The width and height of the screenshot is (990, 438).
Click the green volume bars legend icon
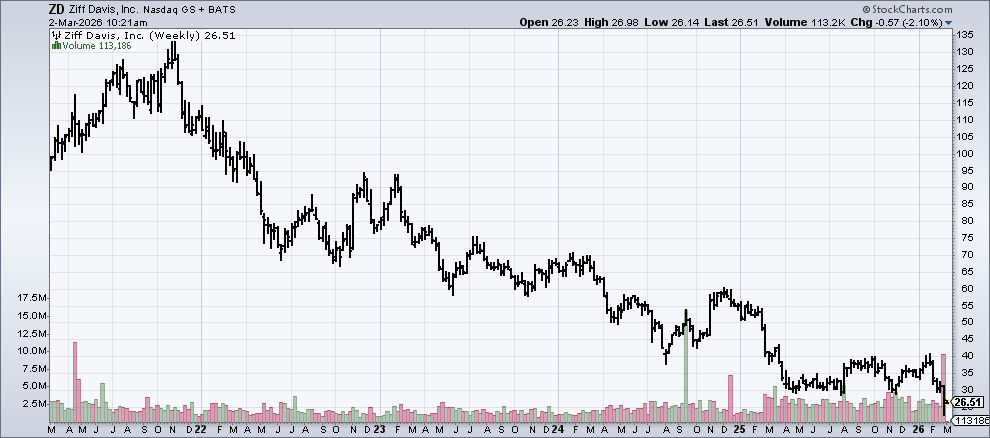(x=56, y=45)
